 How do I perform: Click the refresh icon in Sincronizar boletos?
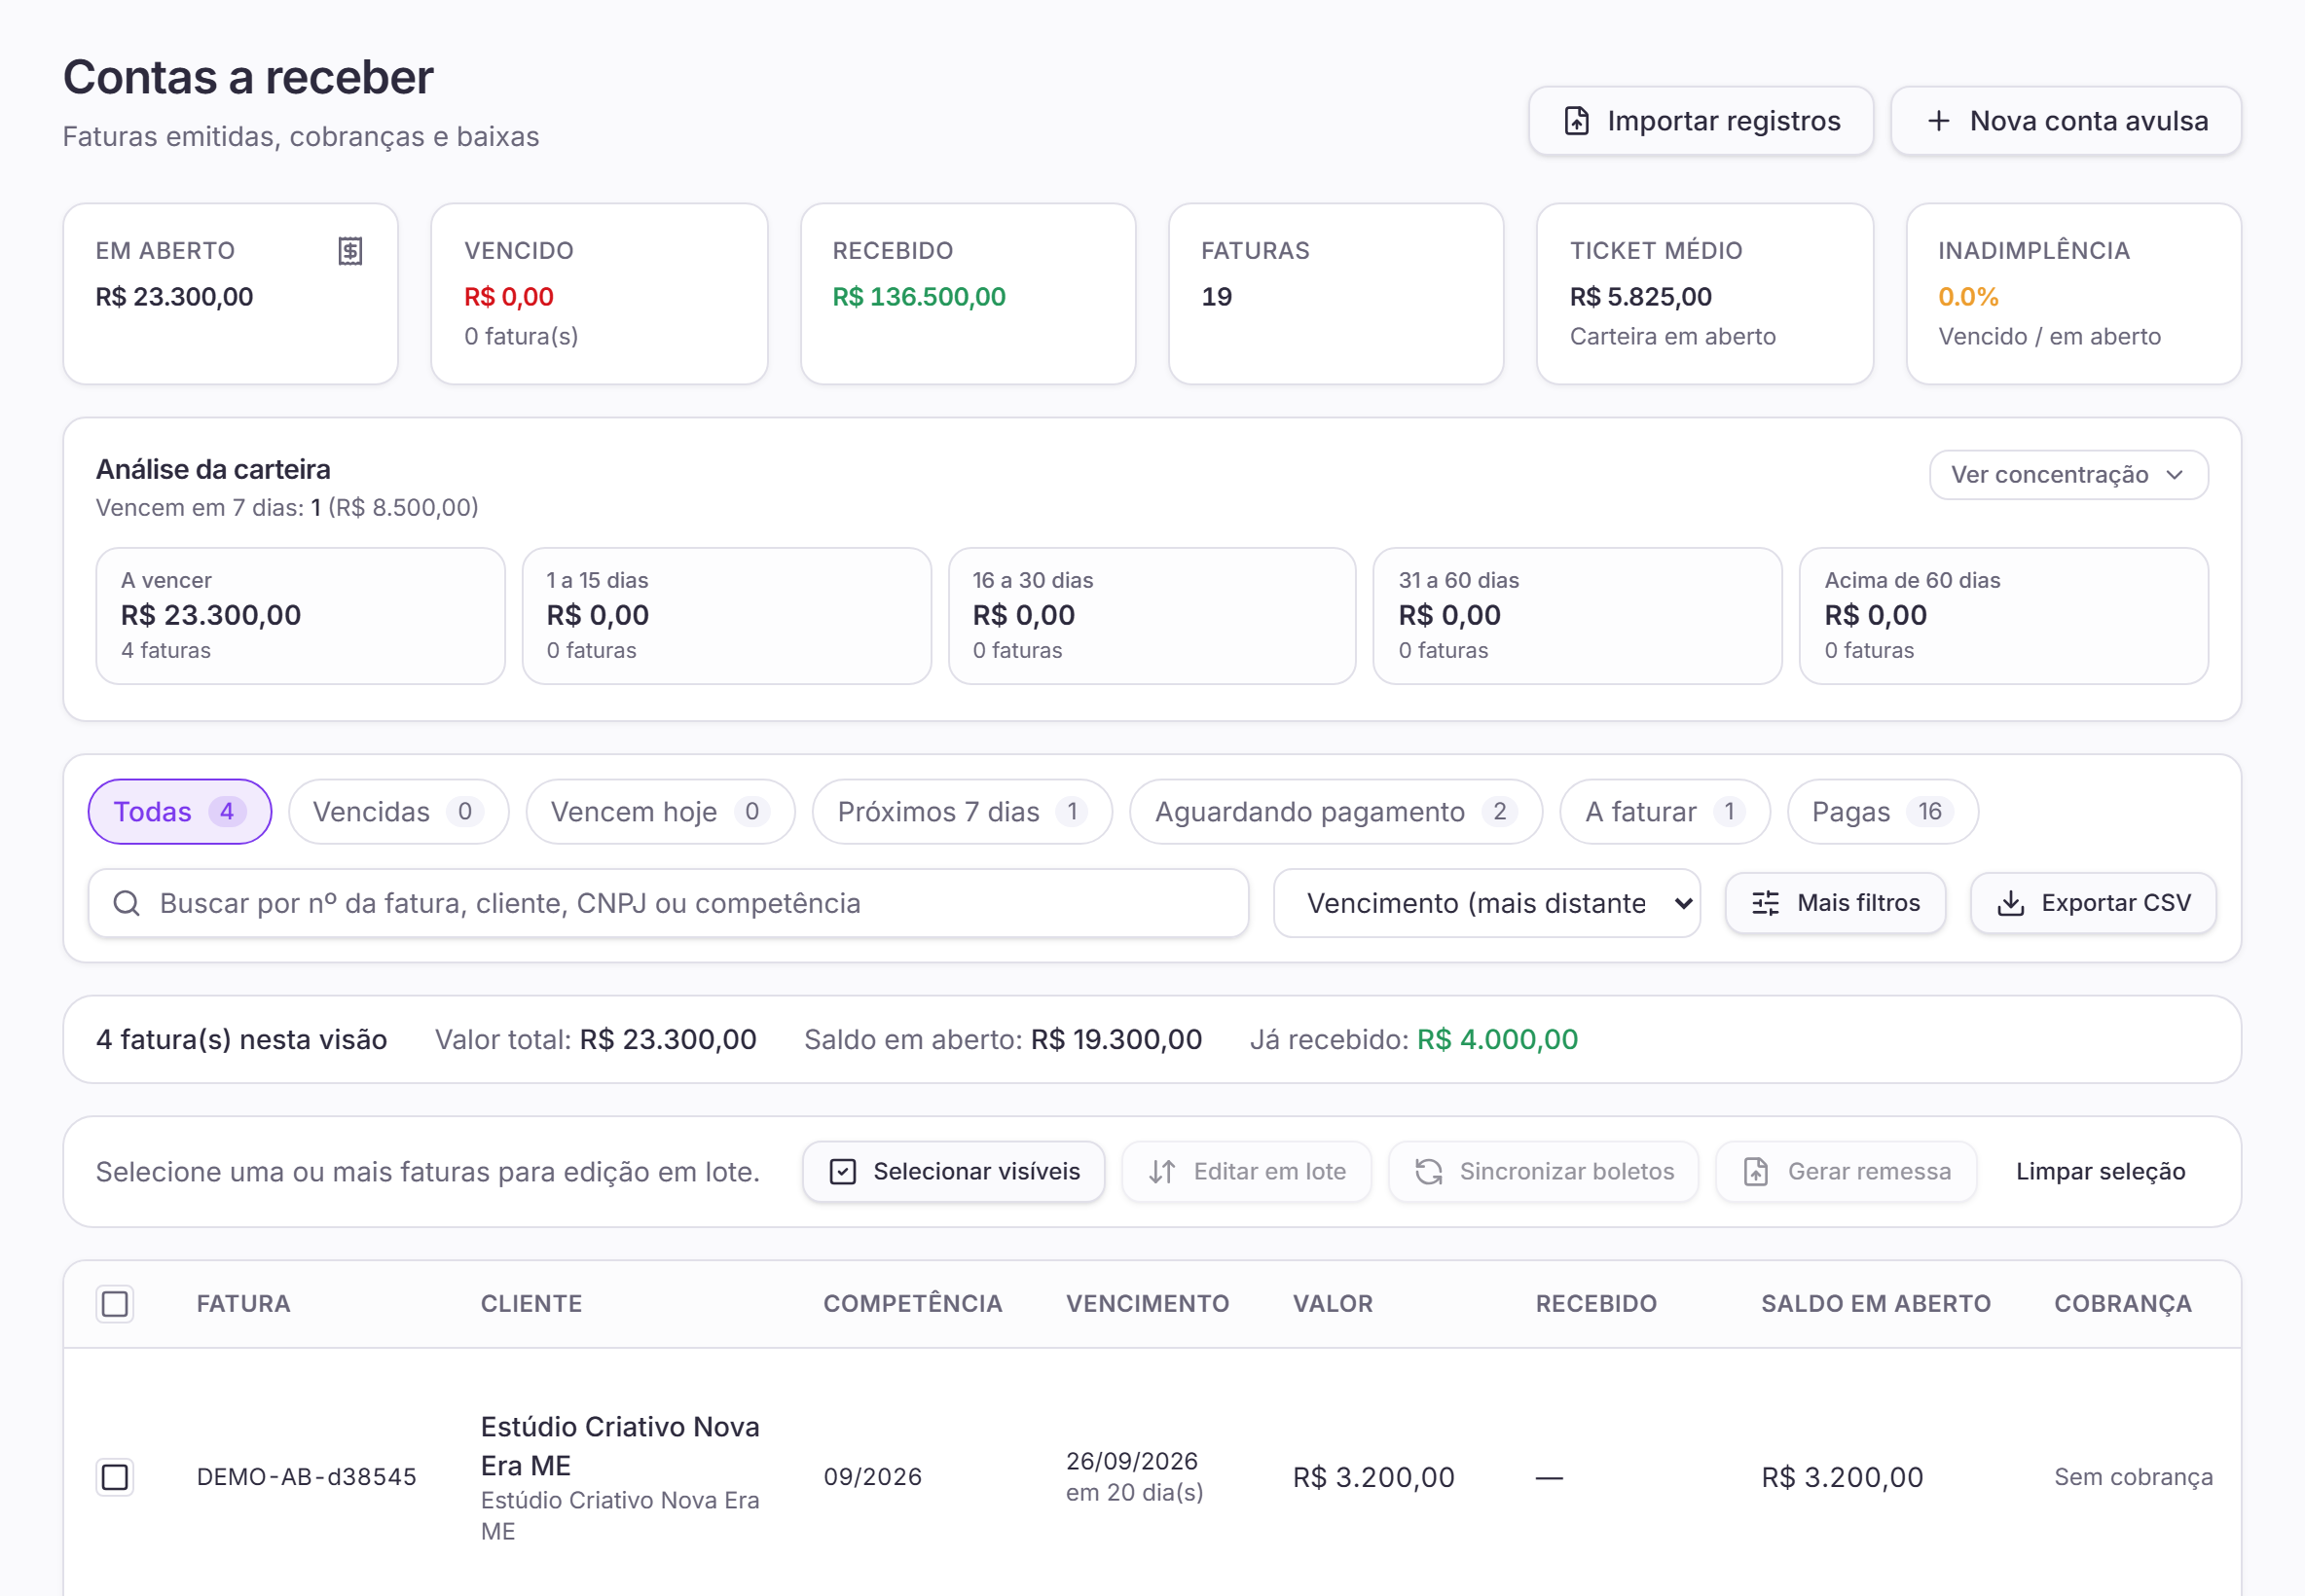[x=1428, y=1171]
